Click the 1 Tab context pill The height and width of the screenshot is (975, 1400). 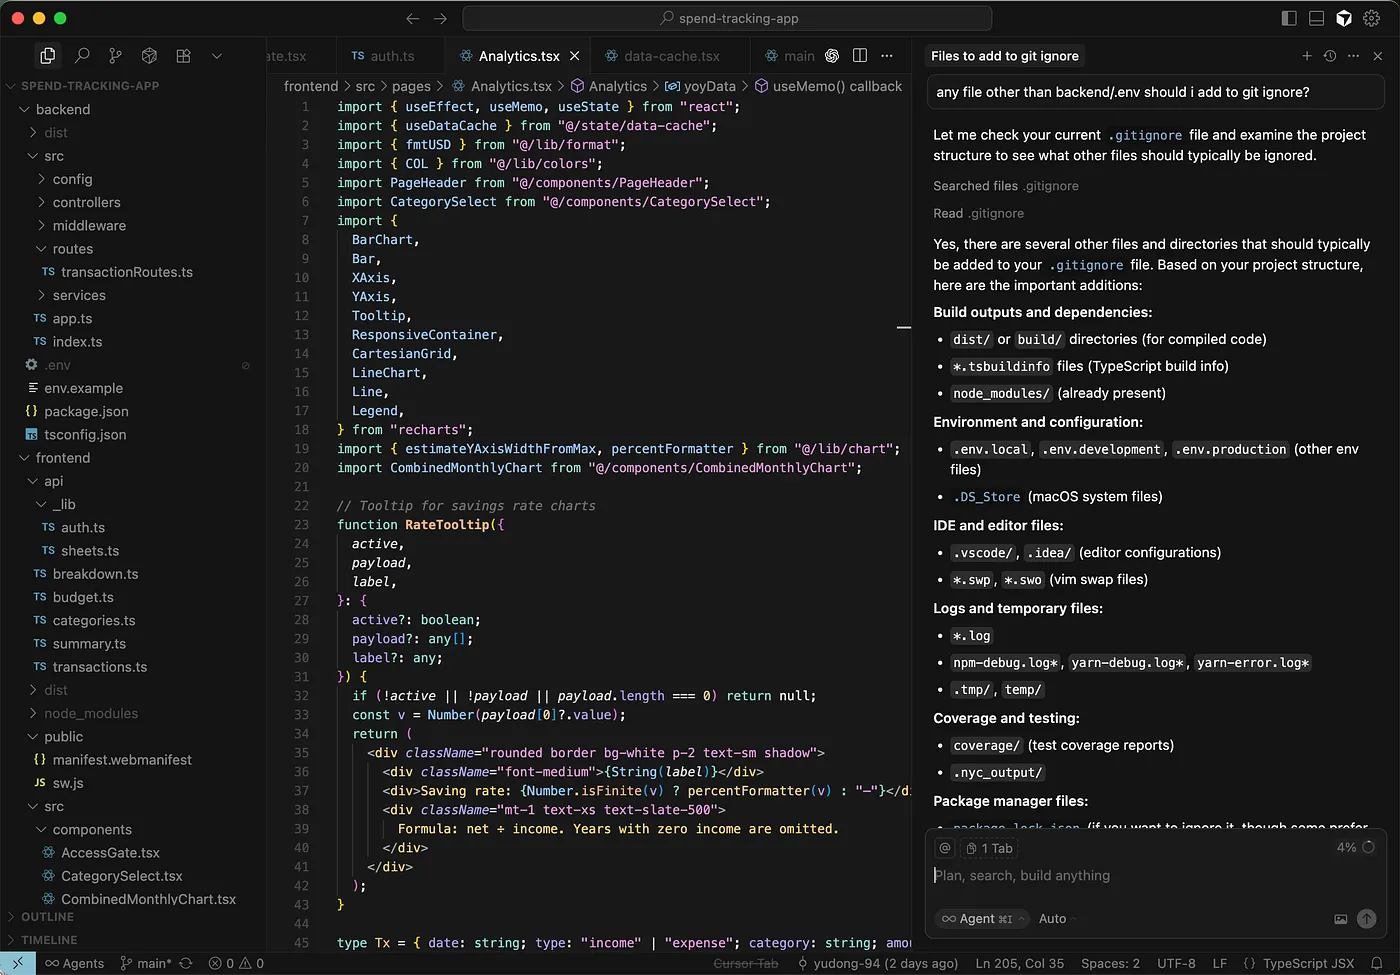989,848
